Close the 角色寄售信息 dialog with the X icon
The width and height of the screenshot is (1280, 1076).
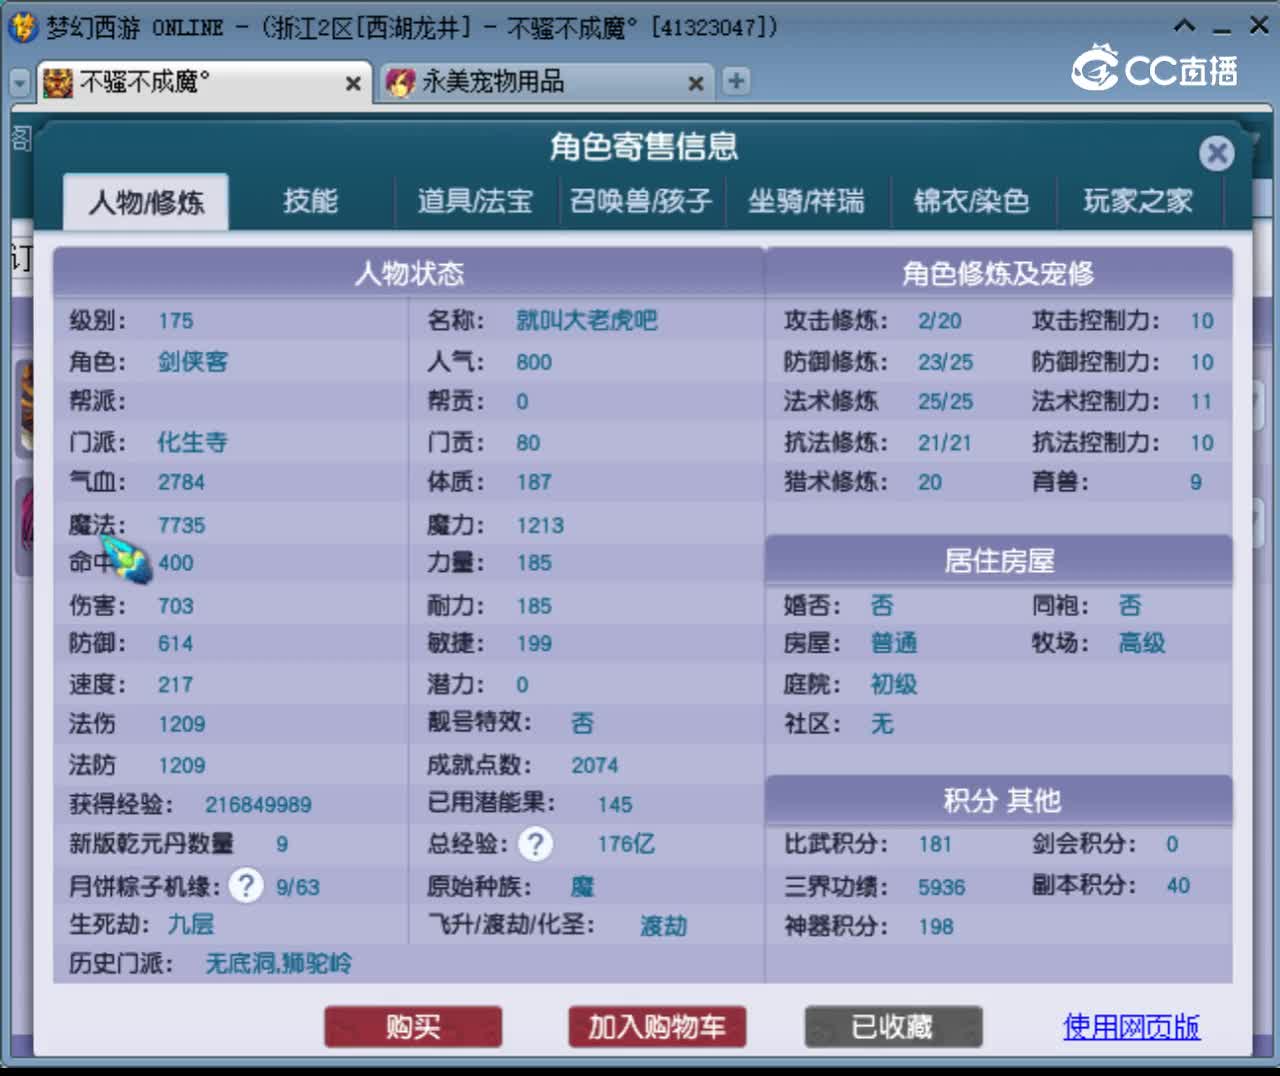pyautogui.click(x=1216, y=153)
